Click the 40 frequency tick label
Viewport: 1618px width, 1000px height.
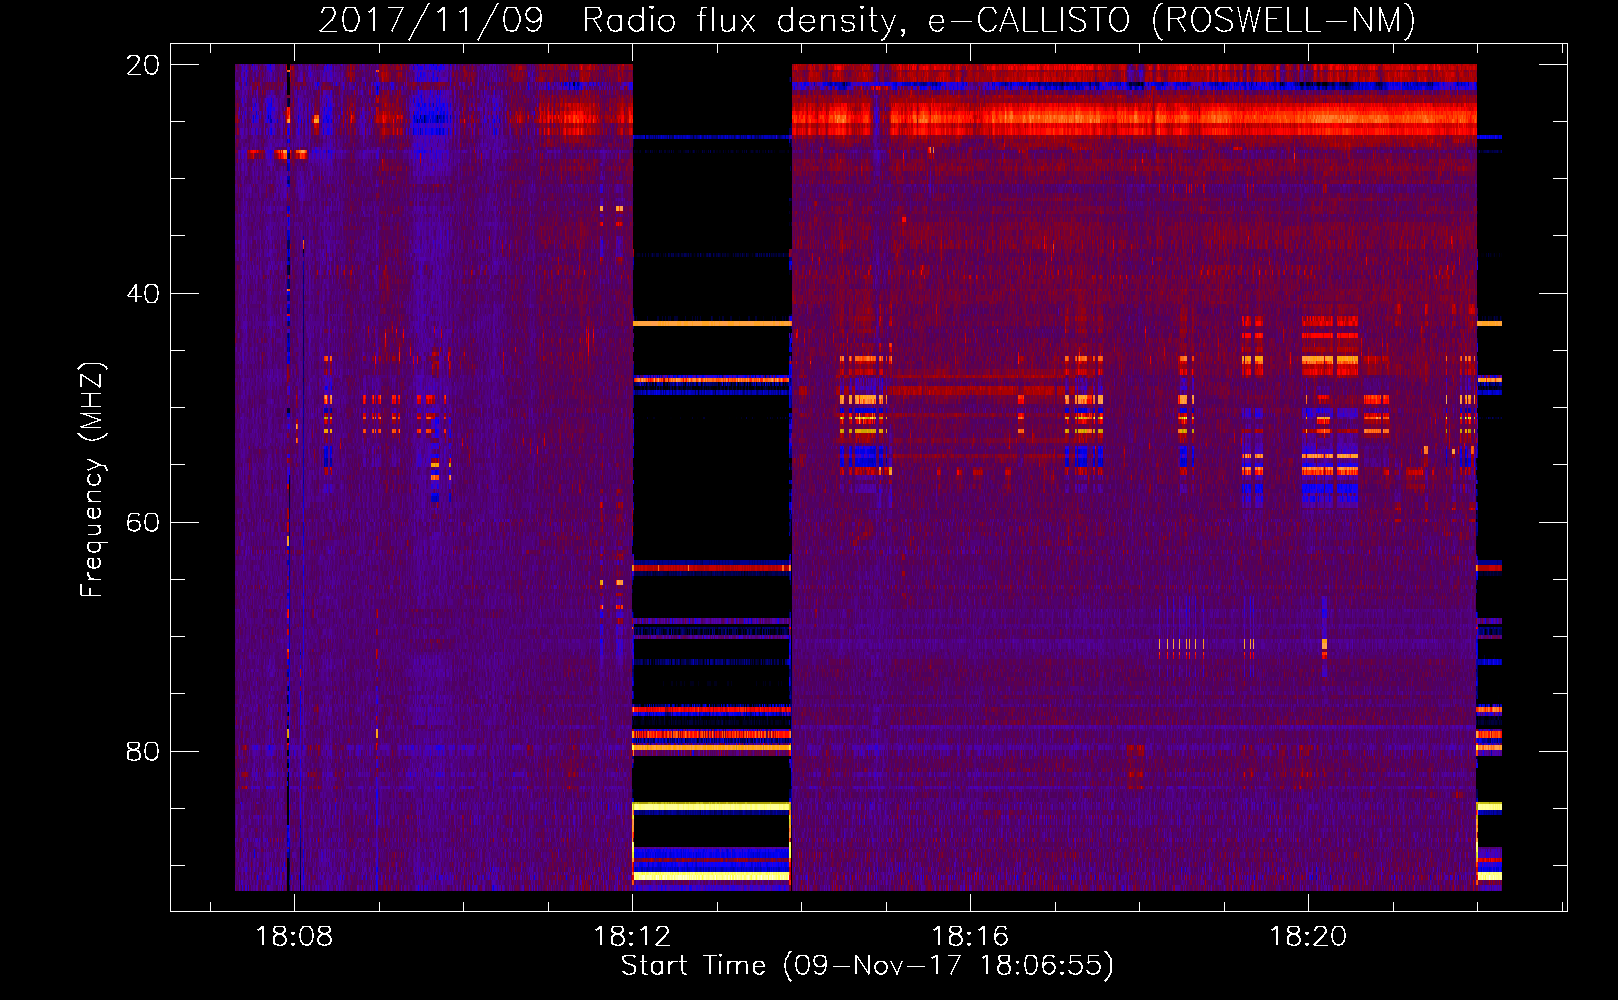pos(143,294)
